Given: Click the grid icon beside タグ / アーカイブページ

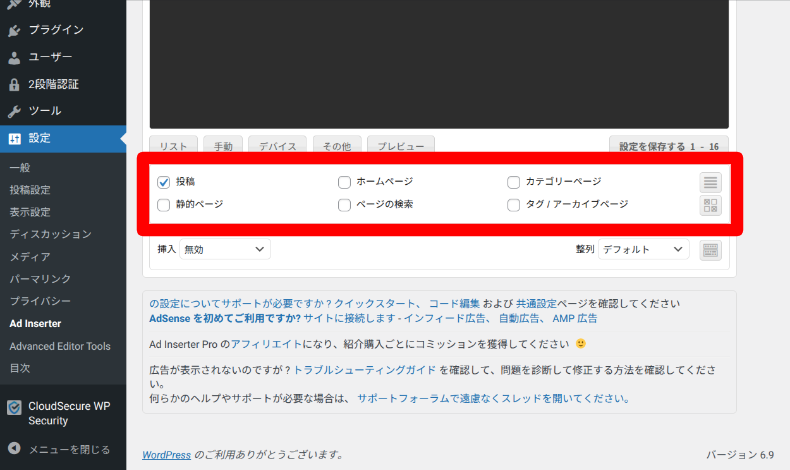Looking at the screenshot, I should tap(710, 206).
